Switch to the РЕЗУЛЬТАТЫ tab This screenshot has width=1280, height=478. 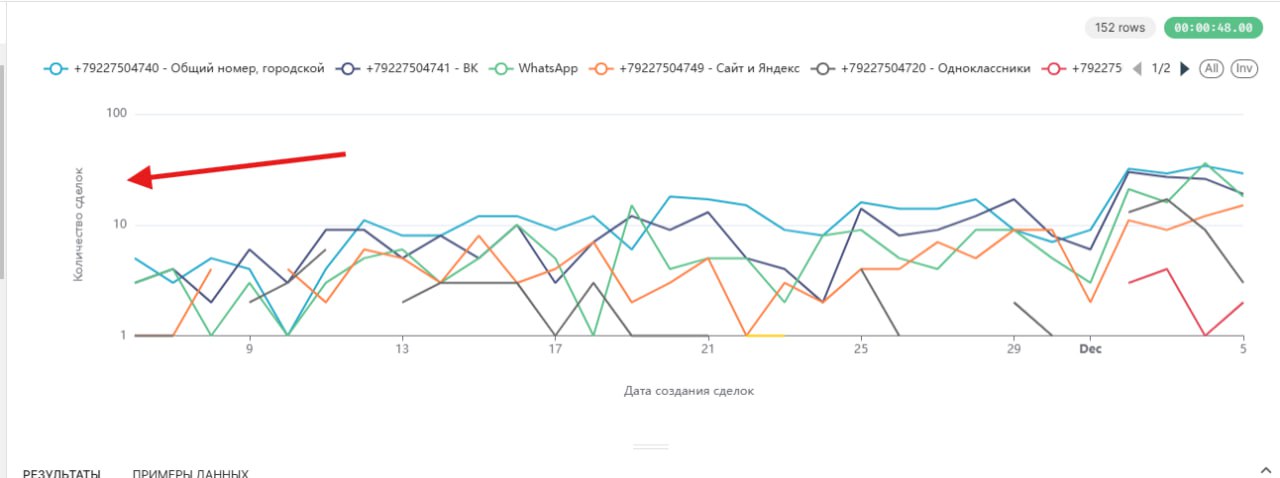point(62,472)
